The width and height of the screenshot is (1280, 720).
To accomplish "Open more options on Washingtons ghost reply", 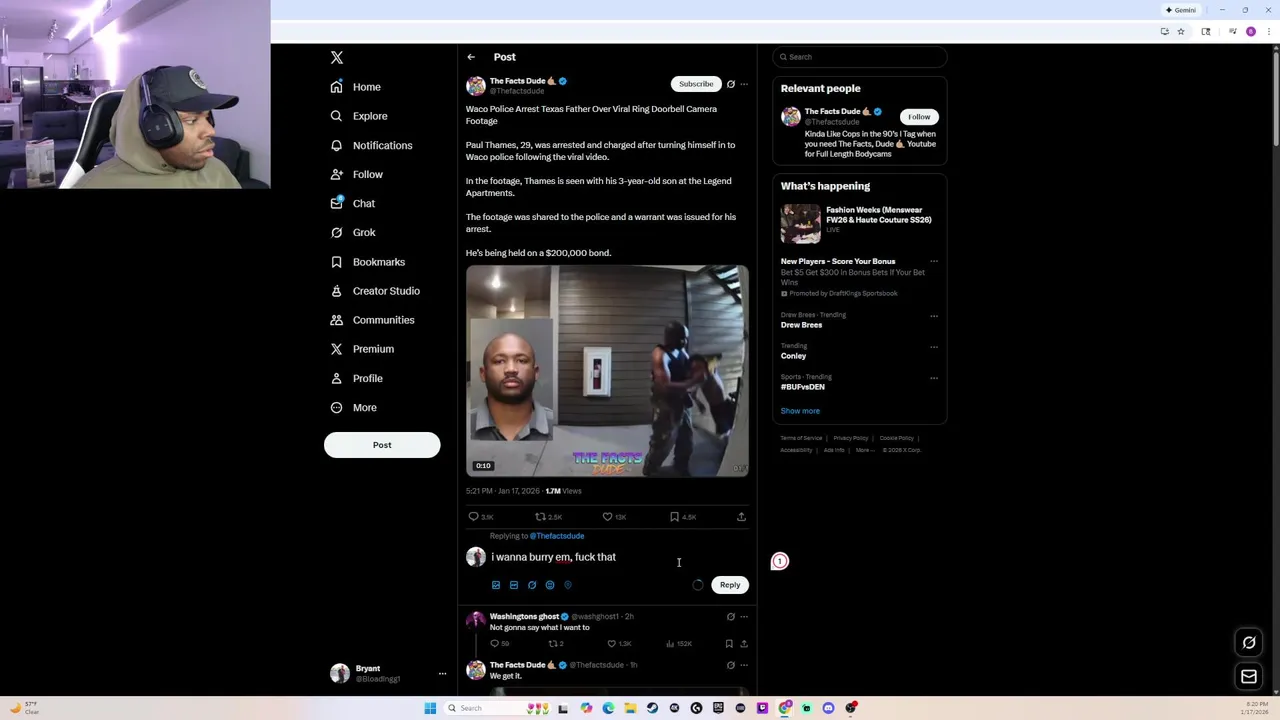I will coord(743,617).
